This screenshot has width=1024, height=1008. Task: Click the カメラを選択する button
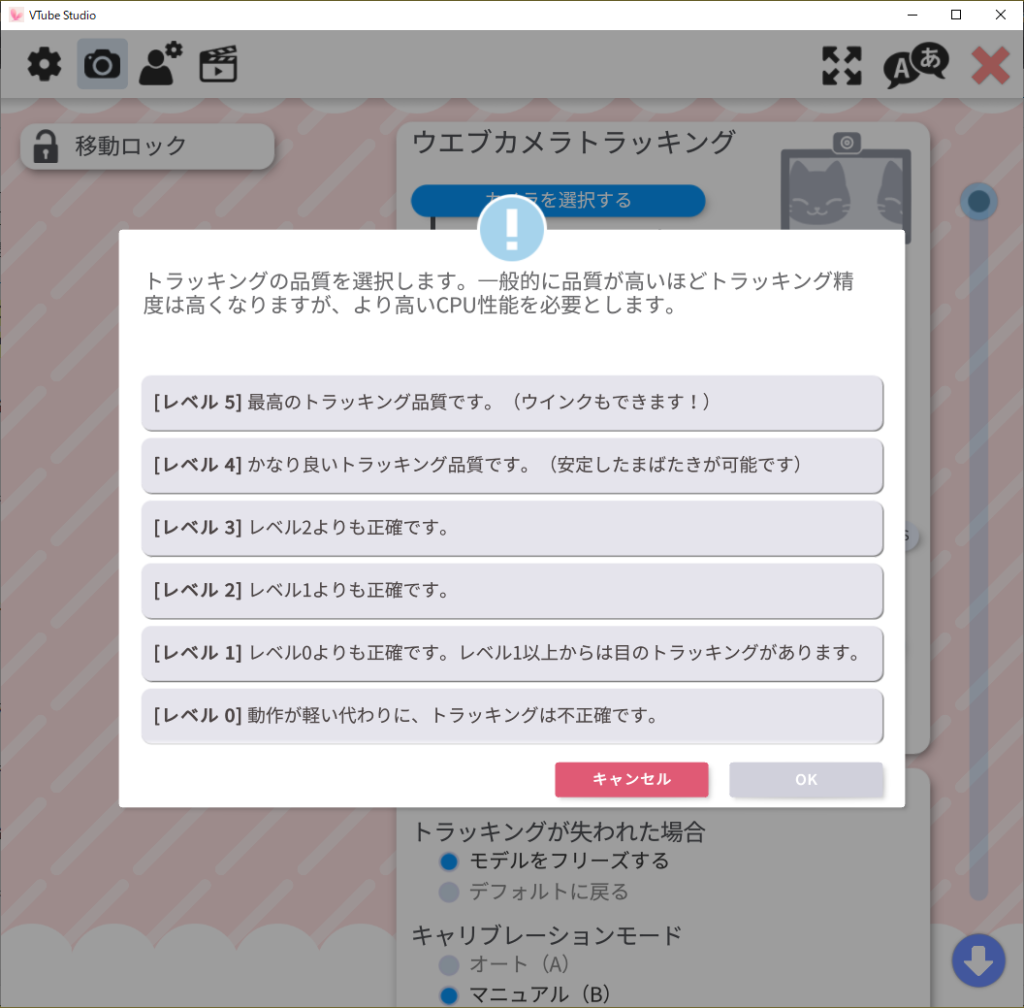558,200
